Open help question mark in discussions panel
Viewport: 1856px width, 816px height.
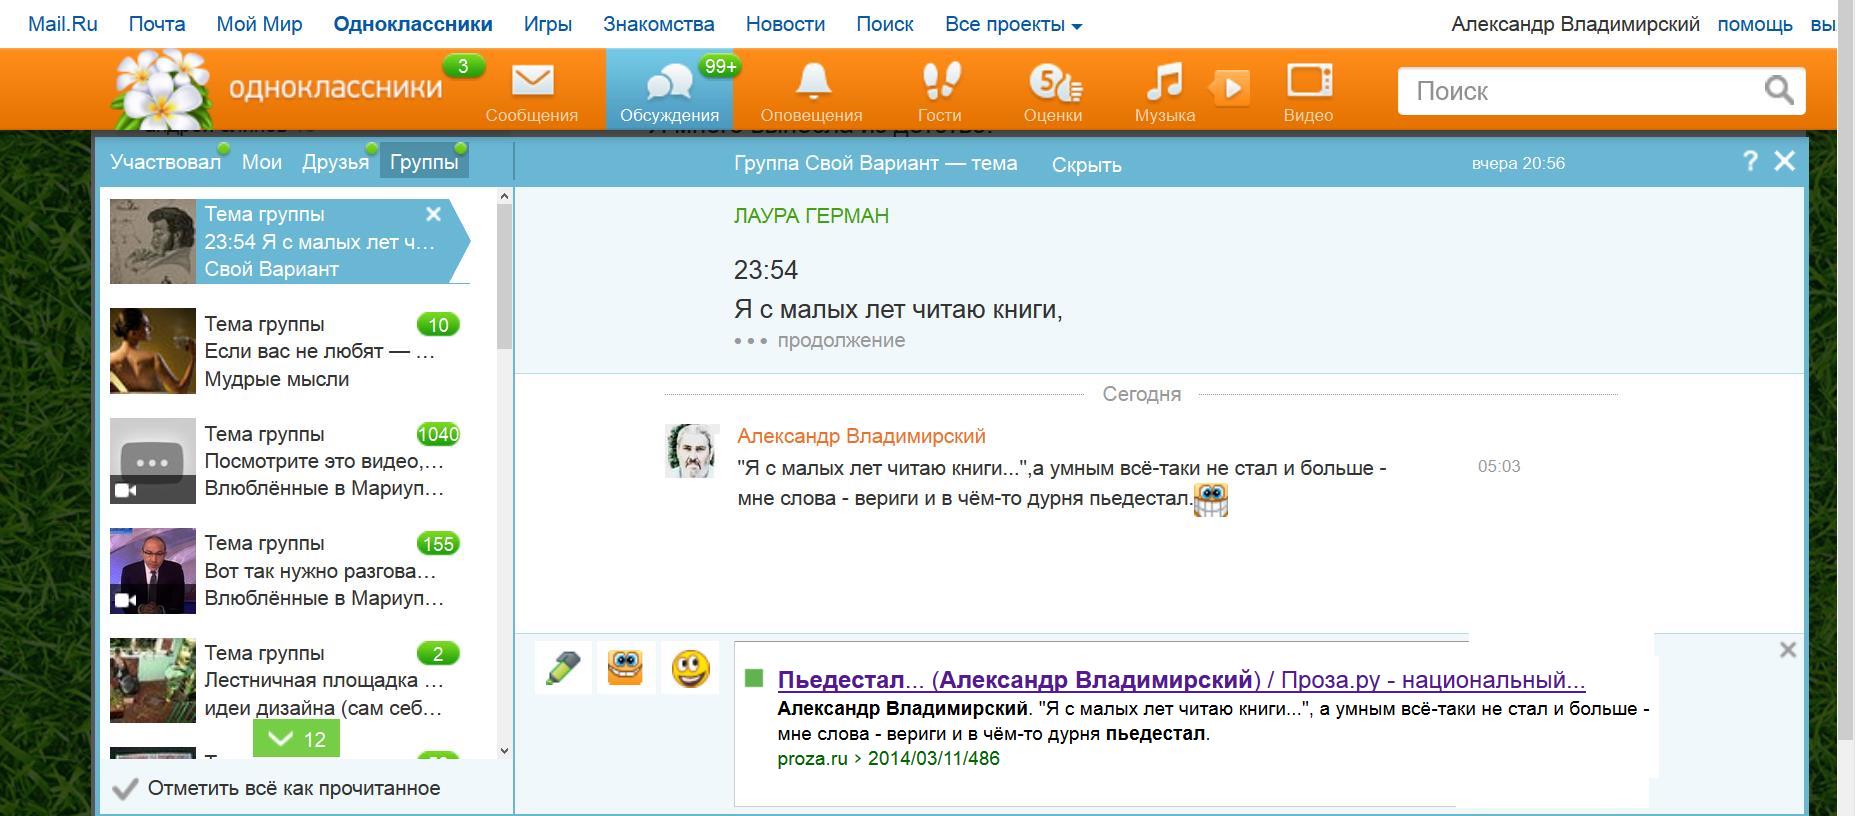pos(1750,161)
